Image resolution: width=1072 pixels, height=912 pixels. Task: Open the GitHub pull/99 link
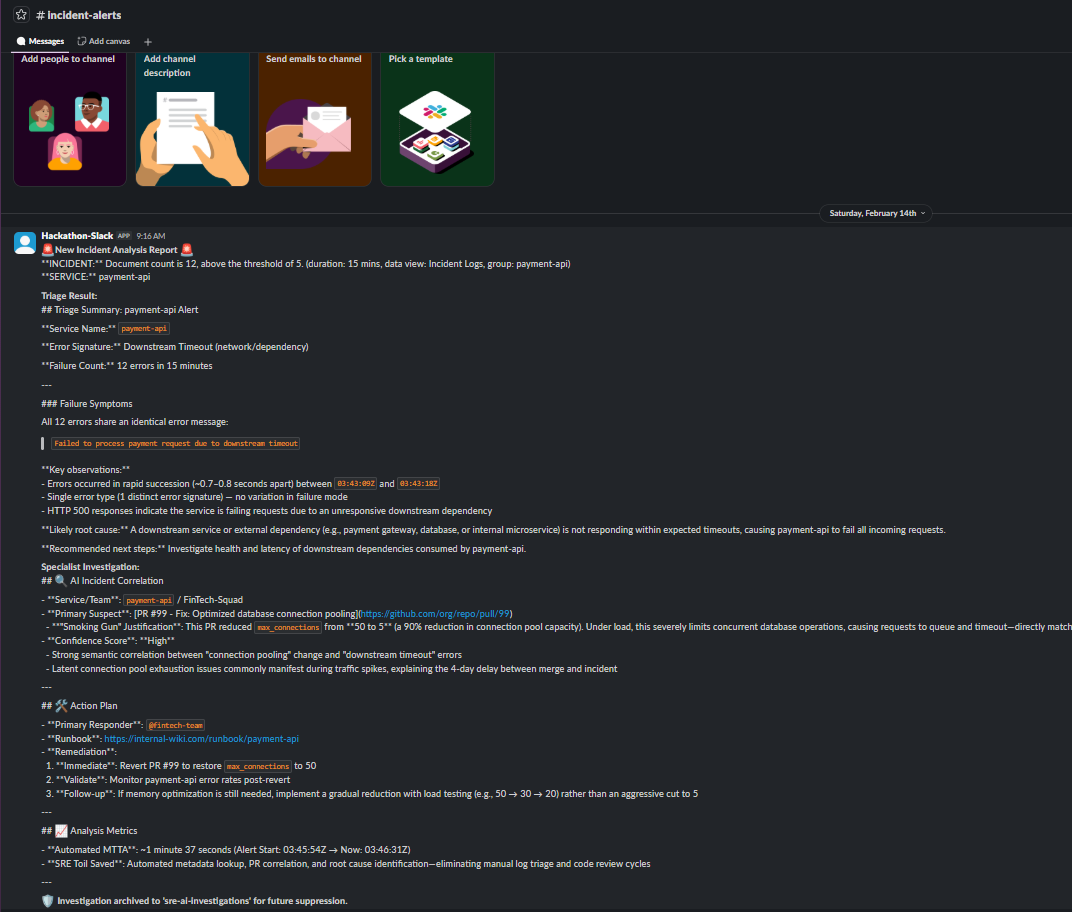point(435,614)
